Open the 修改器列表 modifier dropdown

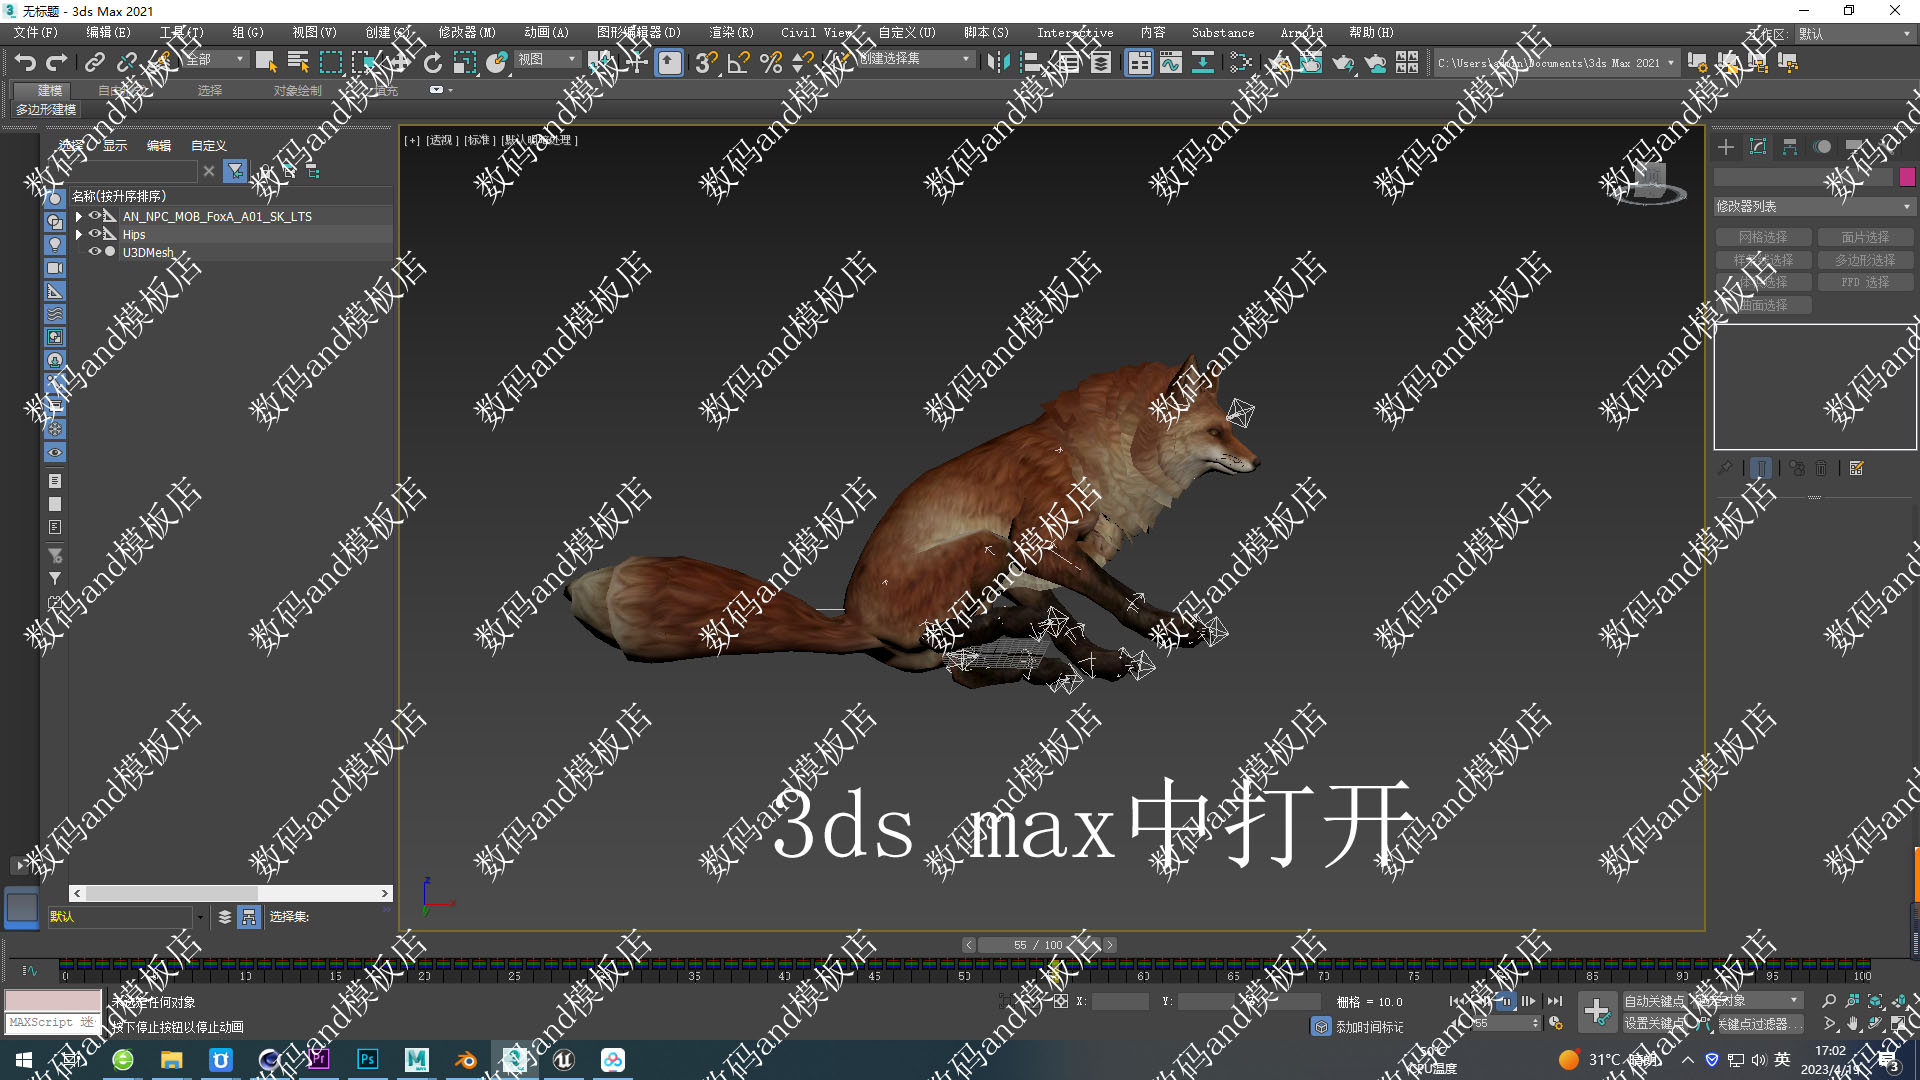tap(1813, 206)
